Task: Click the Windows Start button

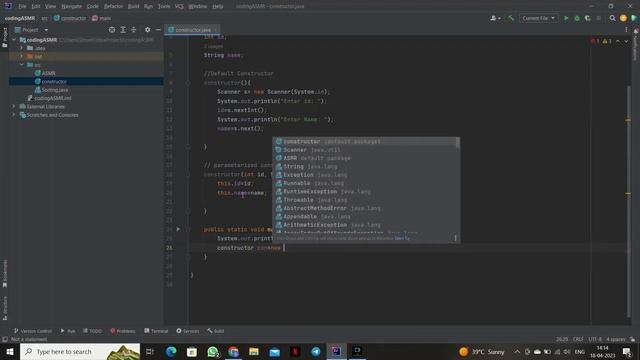Action: point(9,351)
